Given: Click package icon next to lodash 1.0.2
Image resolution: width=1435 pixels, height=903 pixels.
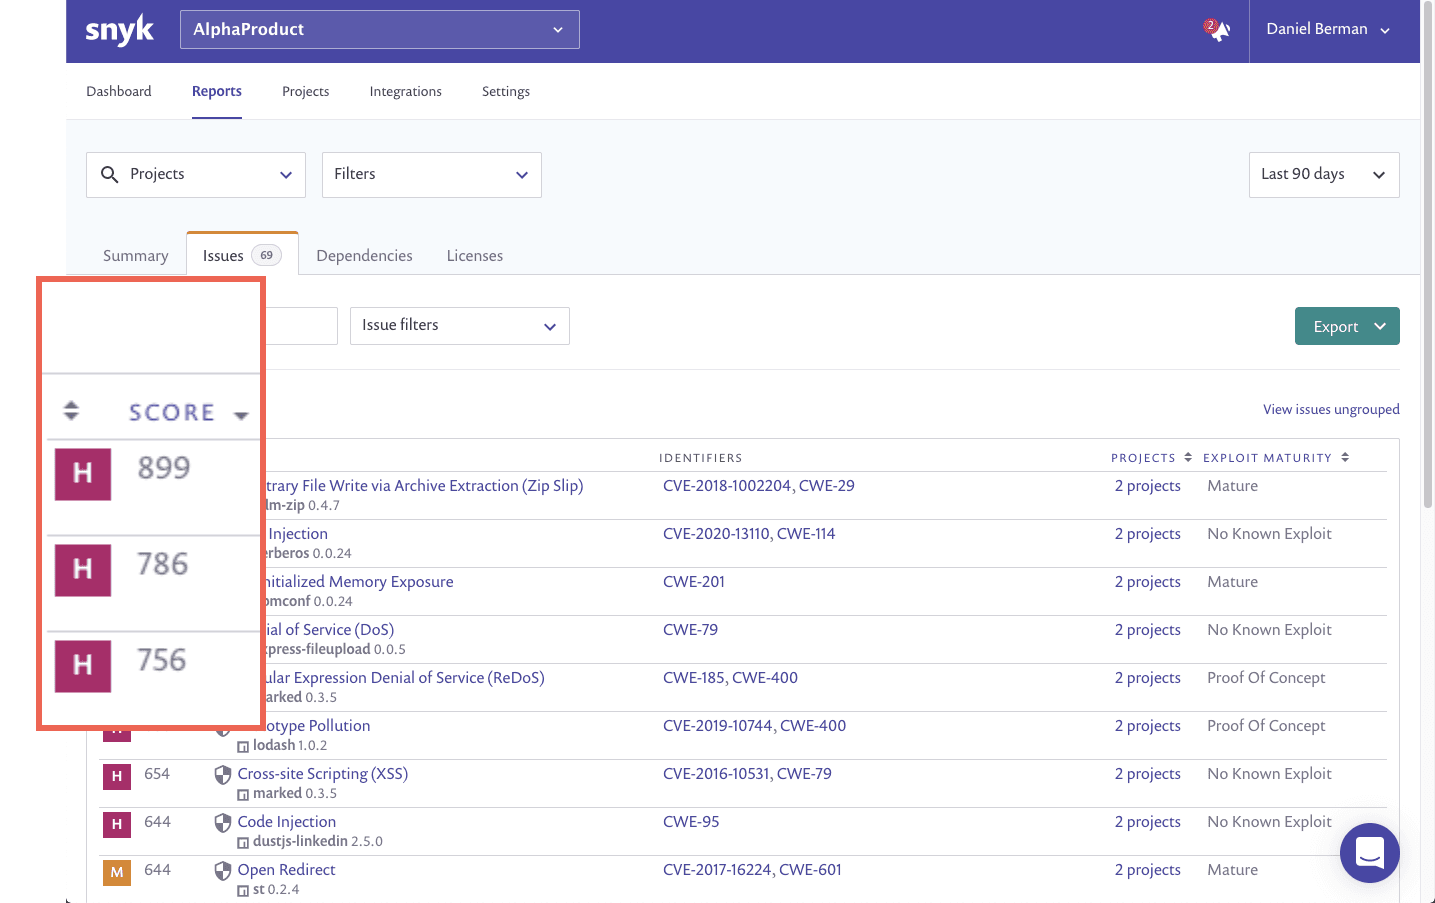Looking at the screenshot, I should 243,746.
